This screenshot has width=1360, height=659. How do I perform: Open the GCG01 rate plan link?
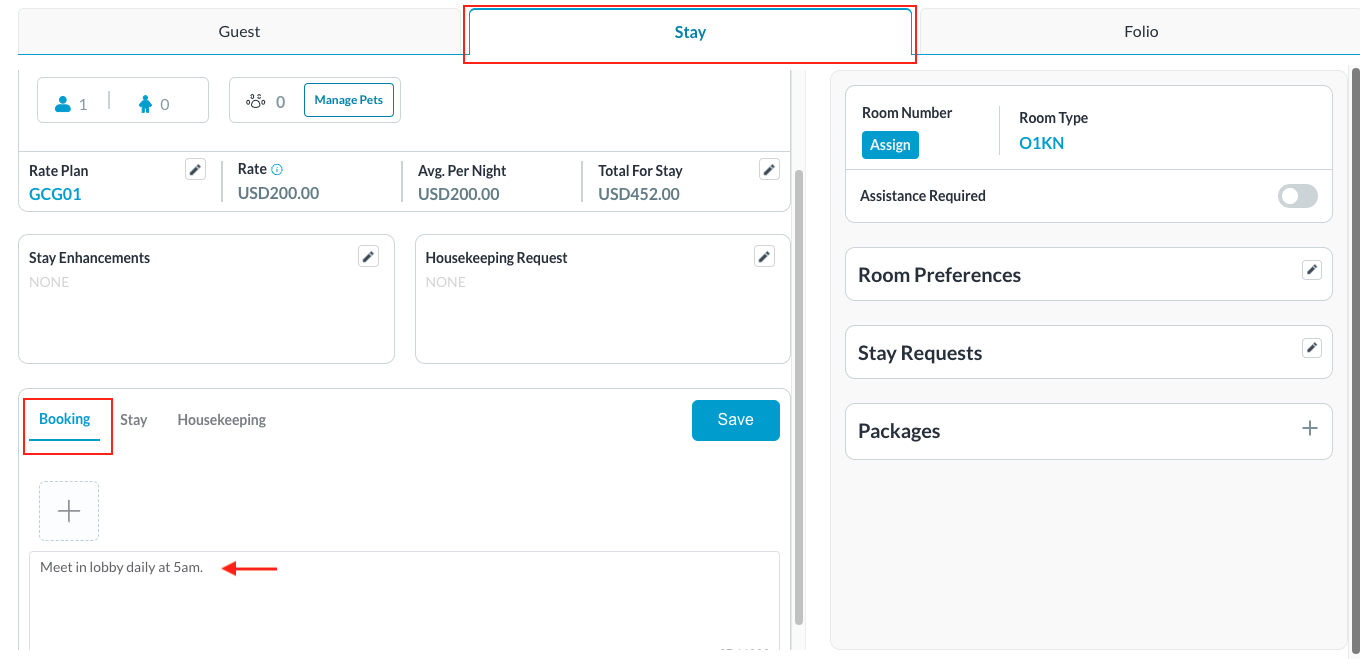tap(55, 194)
